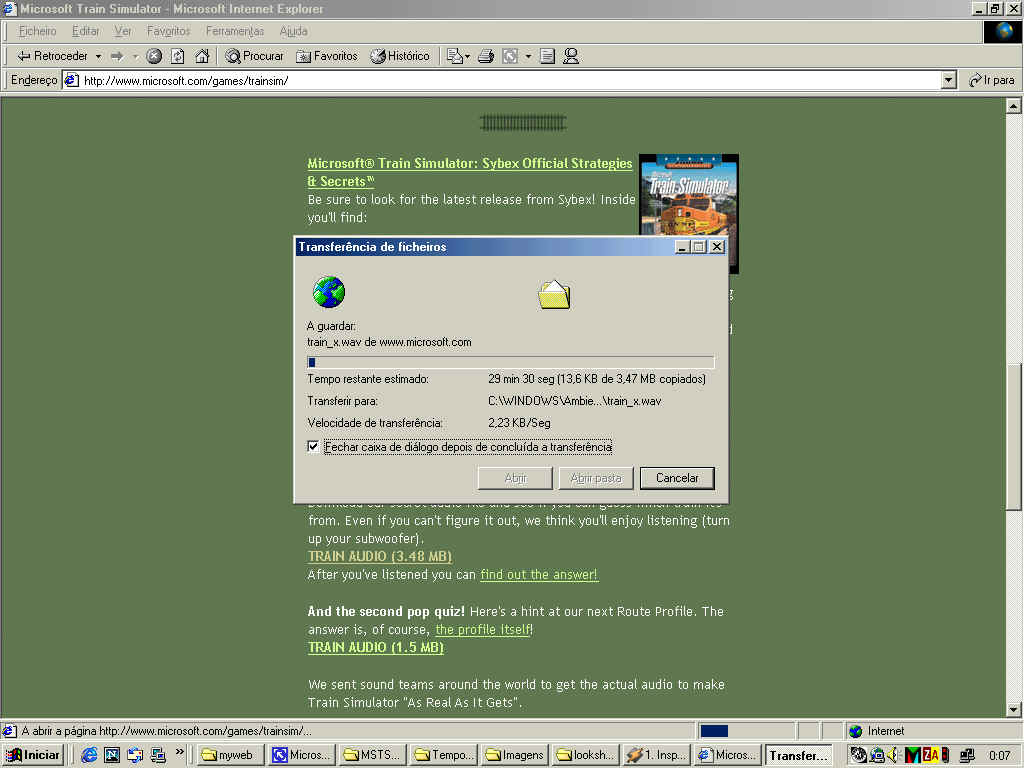Image resolution: width=1024 pixels, height=768 pixels.
Task: Switch to the MSTS taskbar folder
Action: coord(372,755)
